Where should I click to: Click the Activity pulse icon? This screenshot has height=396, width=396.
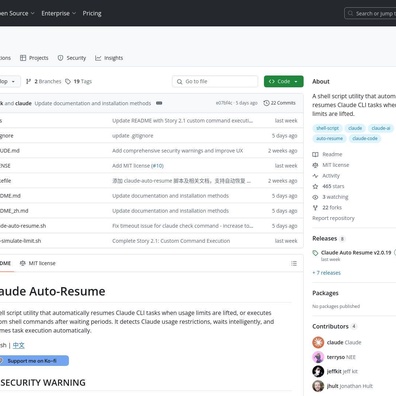click(315, 176)
